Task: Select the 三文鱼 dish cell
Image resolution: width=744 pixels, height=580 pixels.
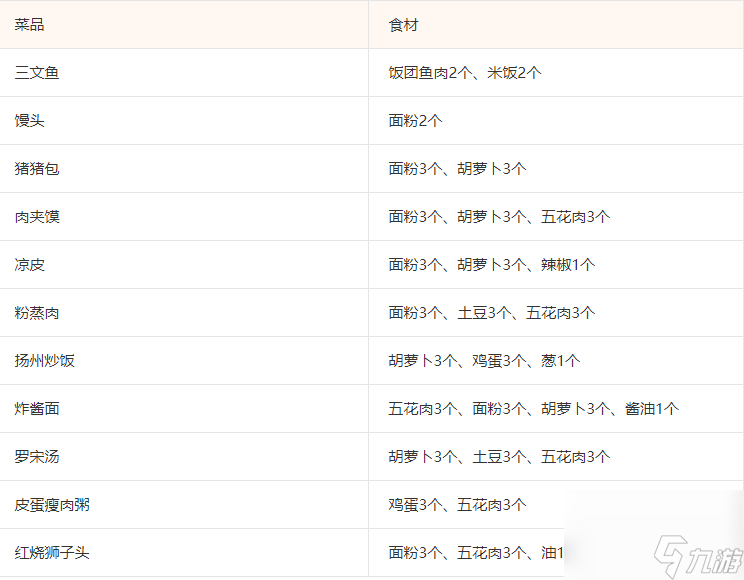Action: (x=37, y=73)
